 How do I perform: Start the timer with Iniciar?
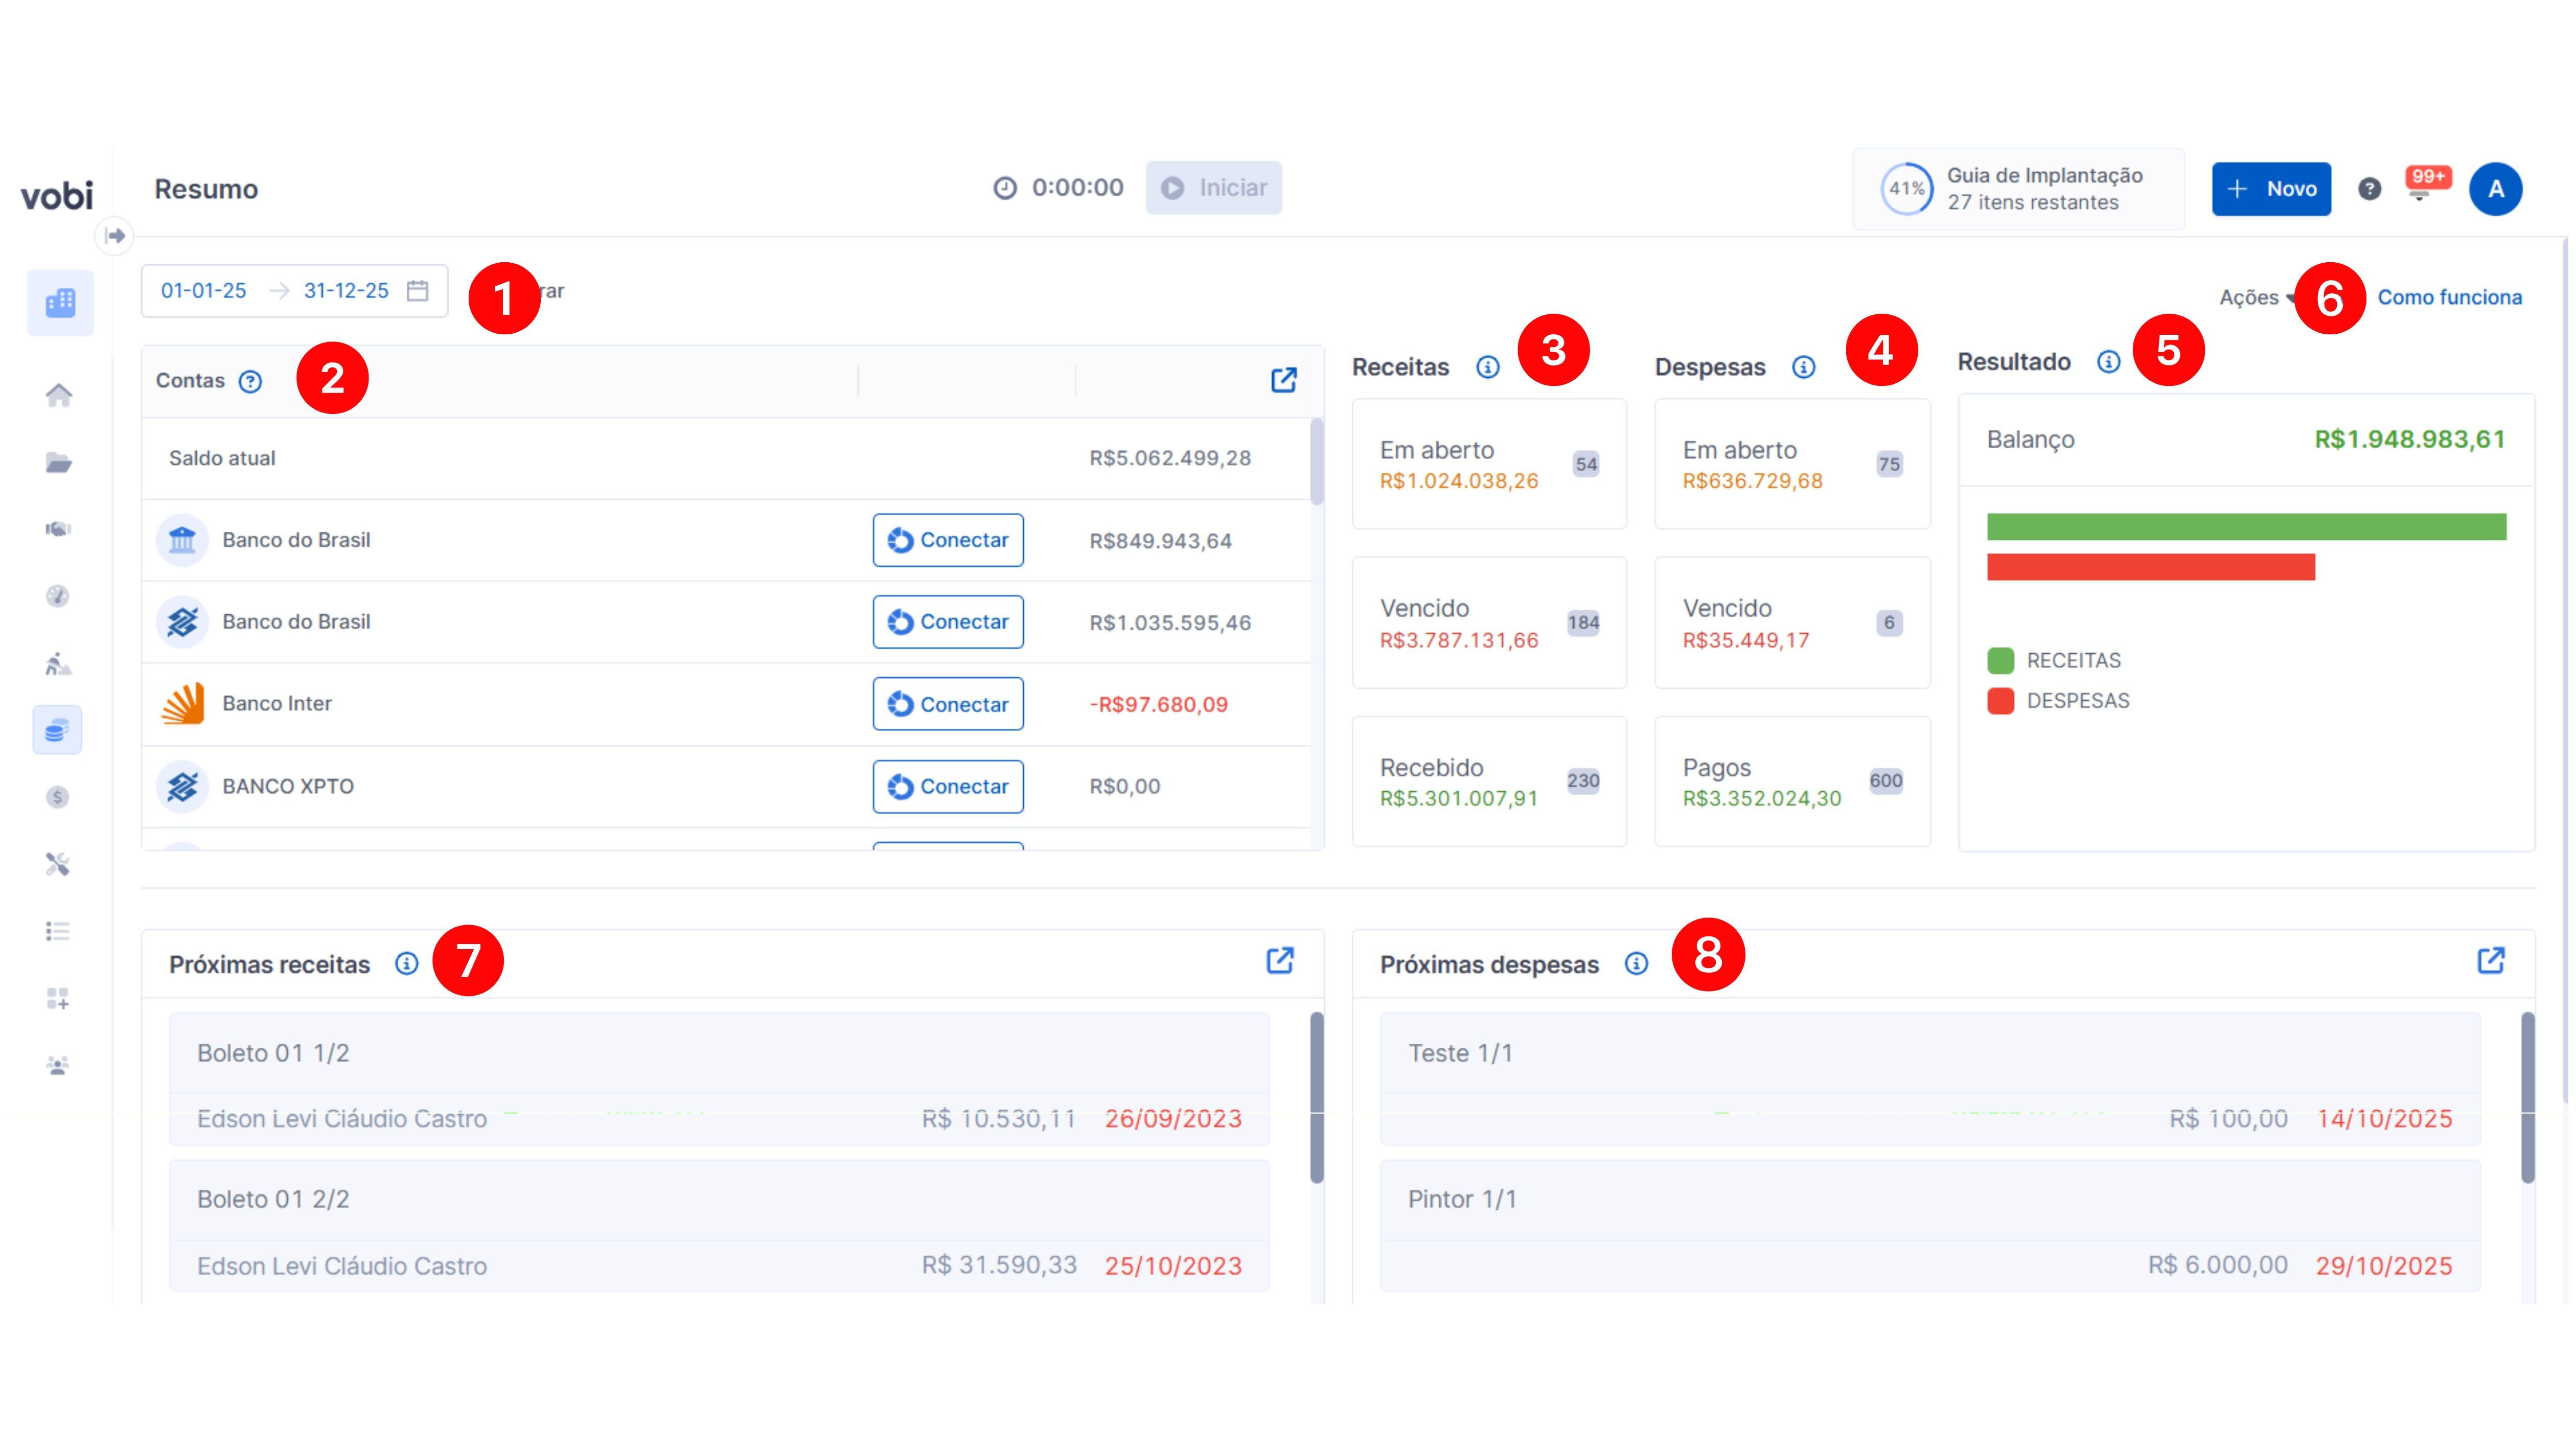click(1213, 188)
